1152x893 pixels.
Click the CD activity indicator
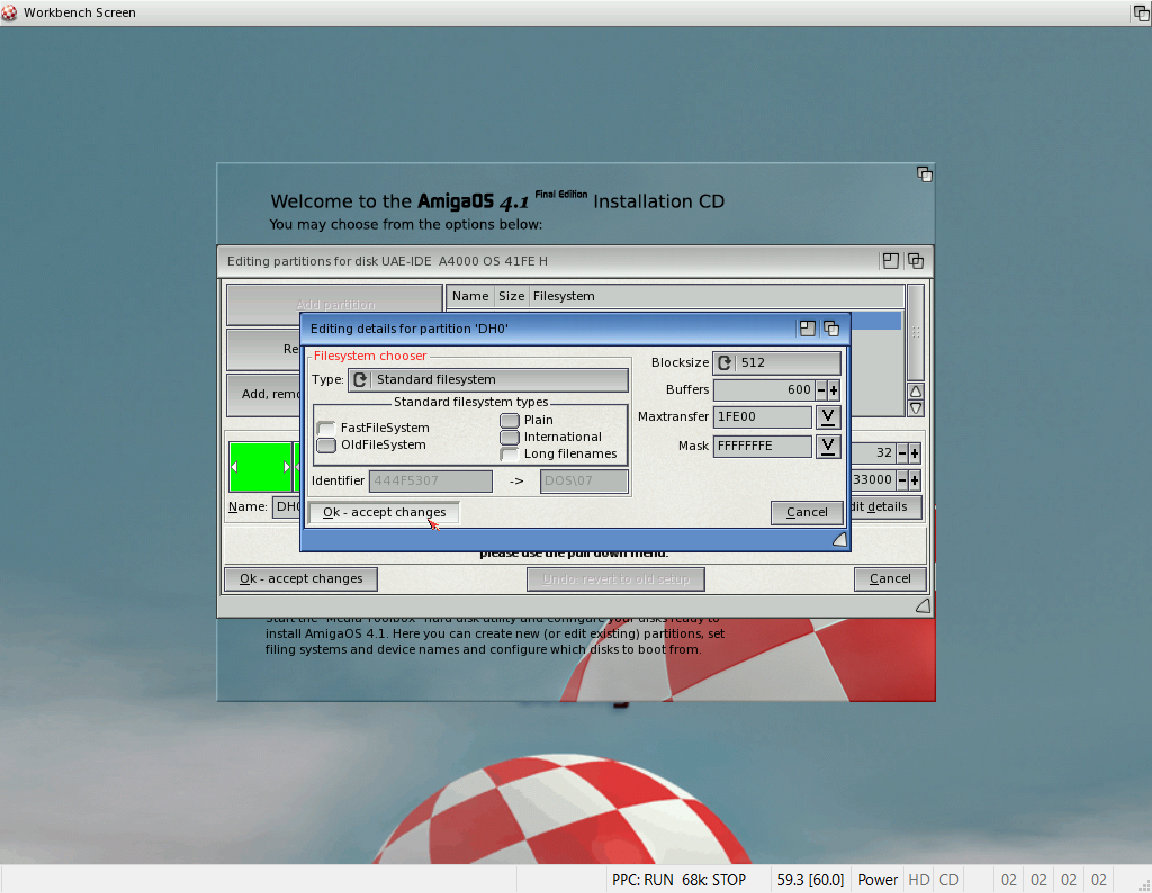point(948,879)
